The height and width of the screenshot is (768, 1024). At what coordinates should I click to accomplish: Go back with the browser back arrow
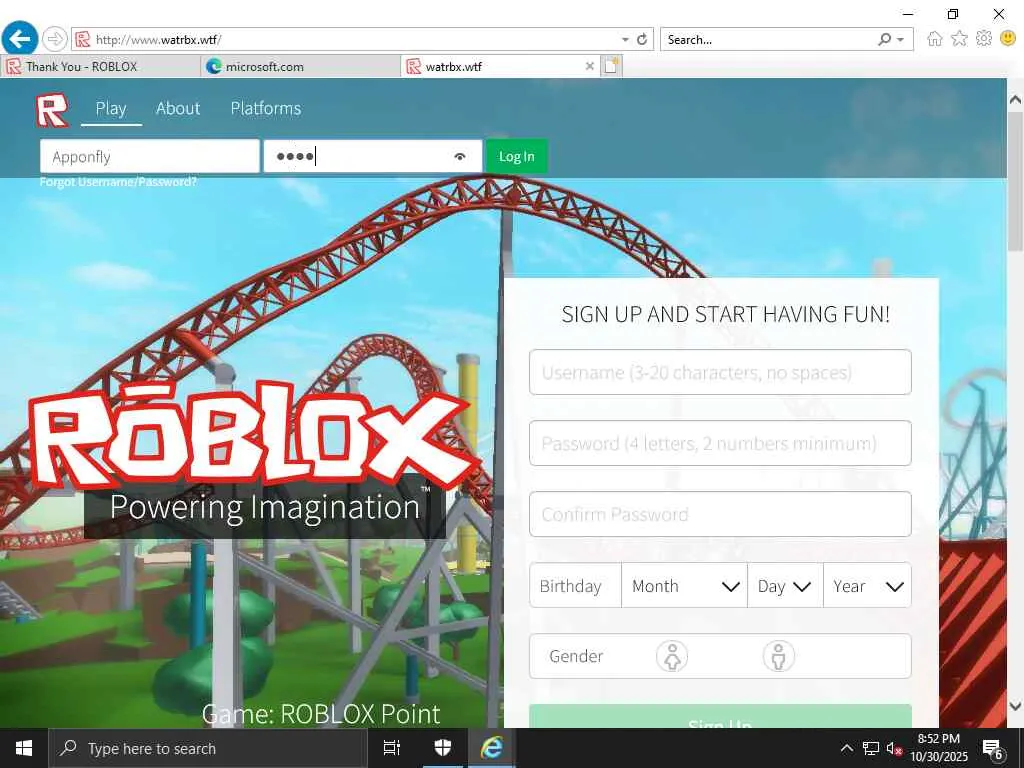[20, 39]
